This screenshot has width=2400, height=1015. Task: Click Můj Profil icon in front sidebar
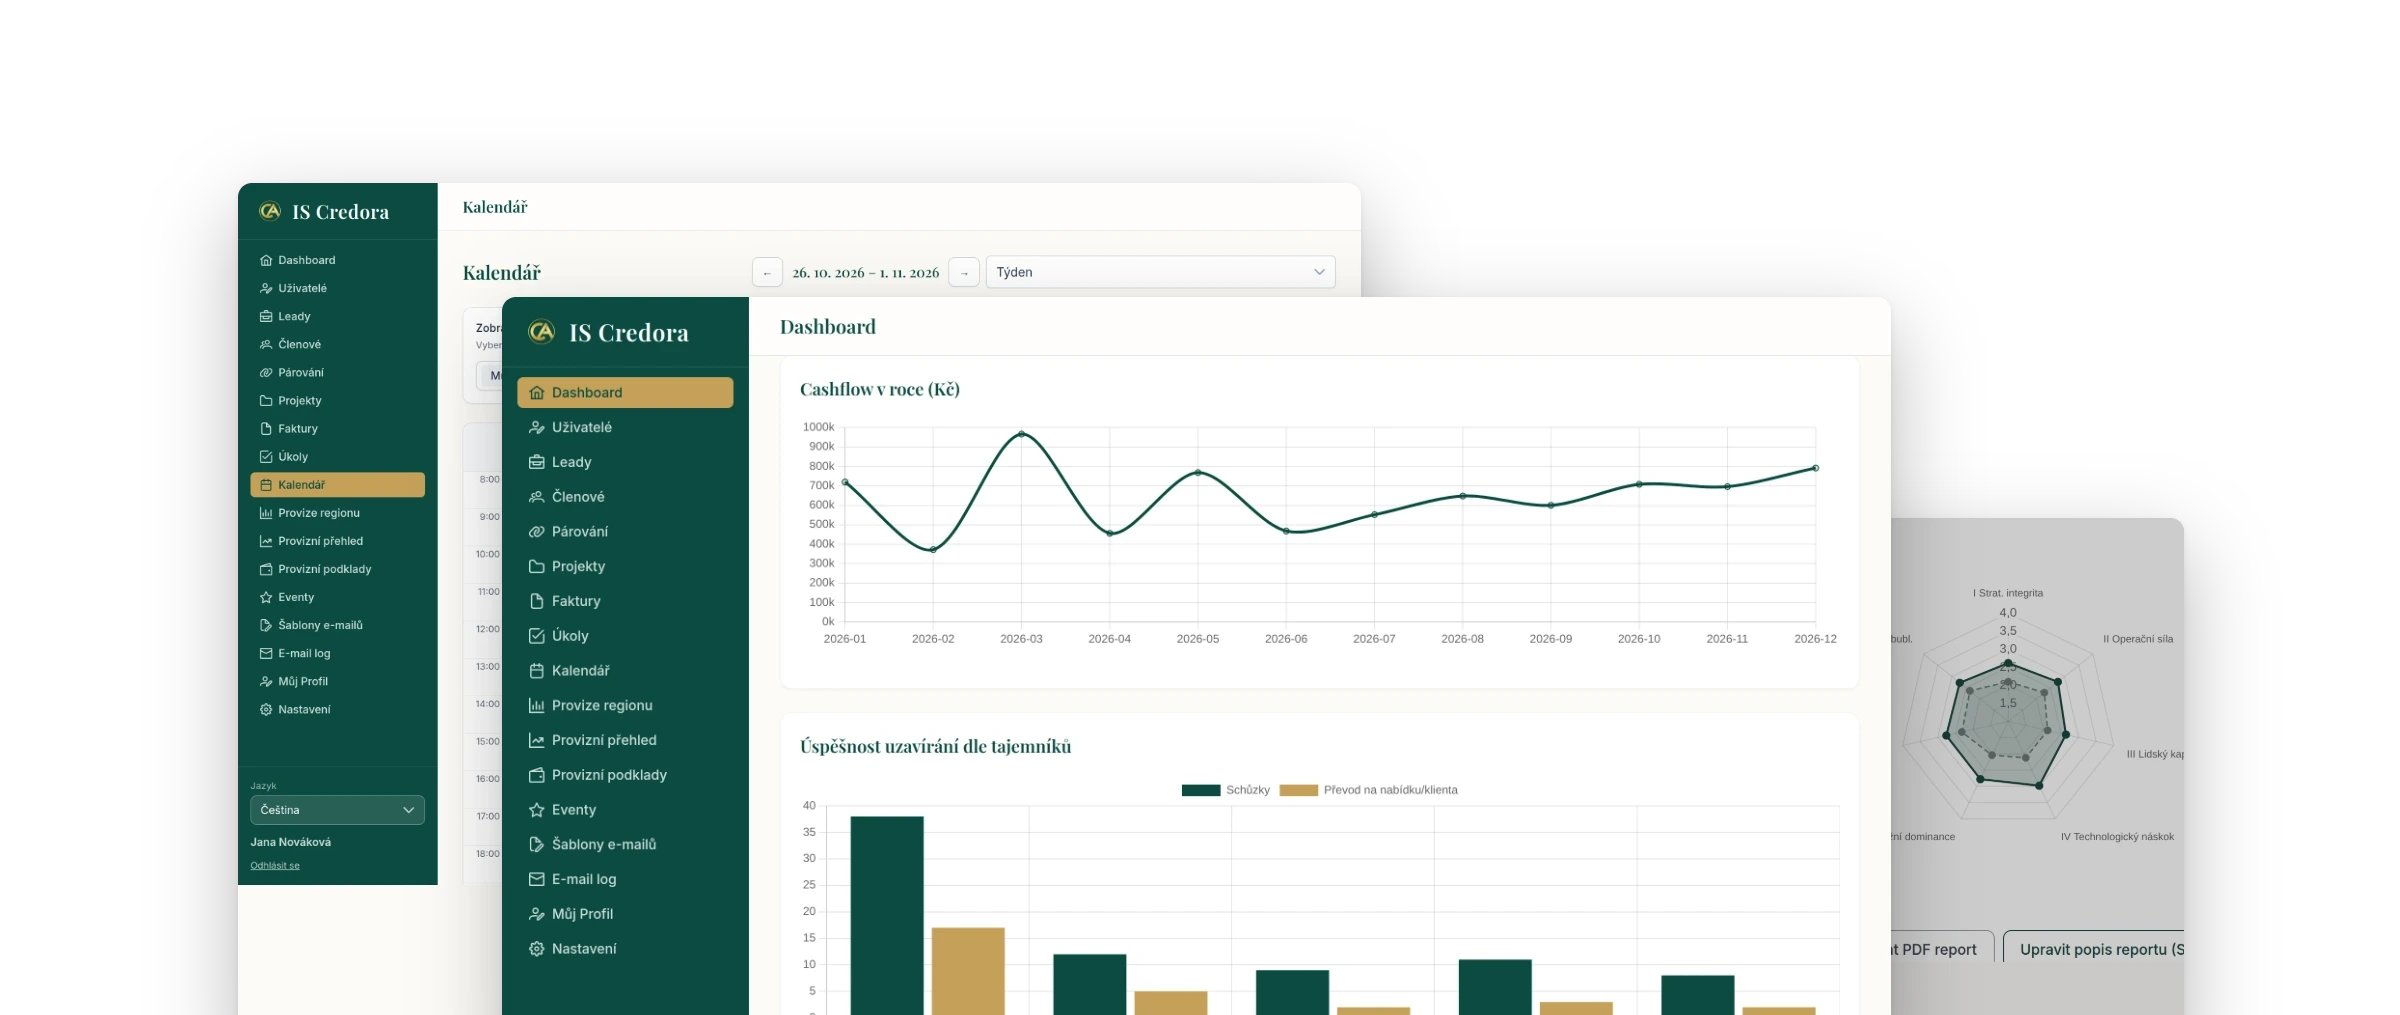536,914
